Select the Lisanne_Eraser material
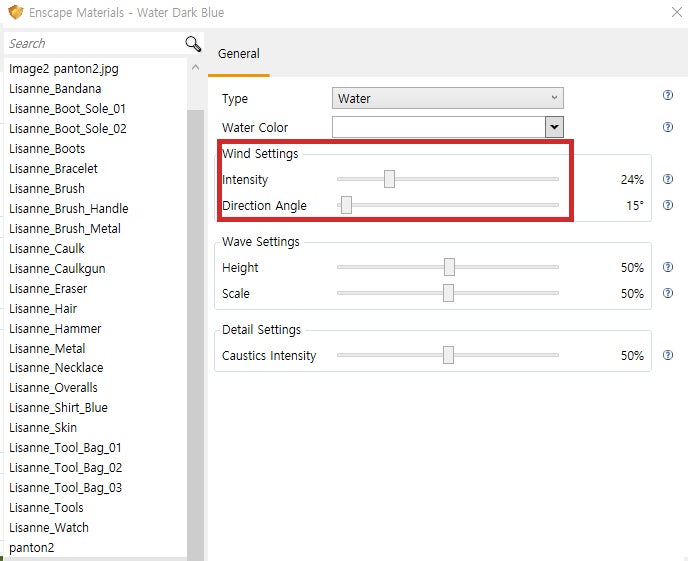This screenshot has height=561, width=688. [x=48, y=289]
